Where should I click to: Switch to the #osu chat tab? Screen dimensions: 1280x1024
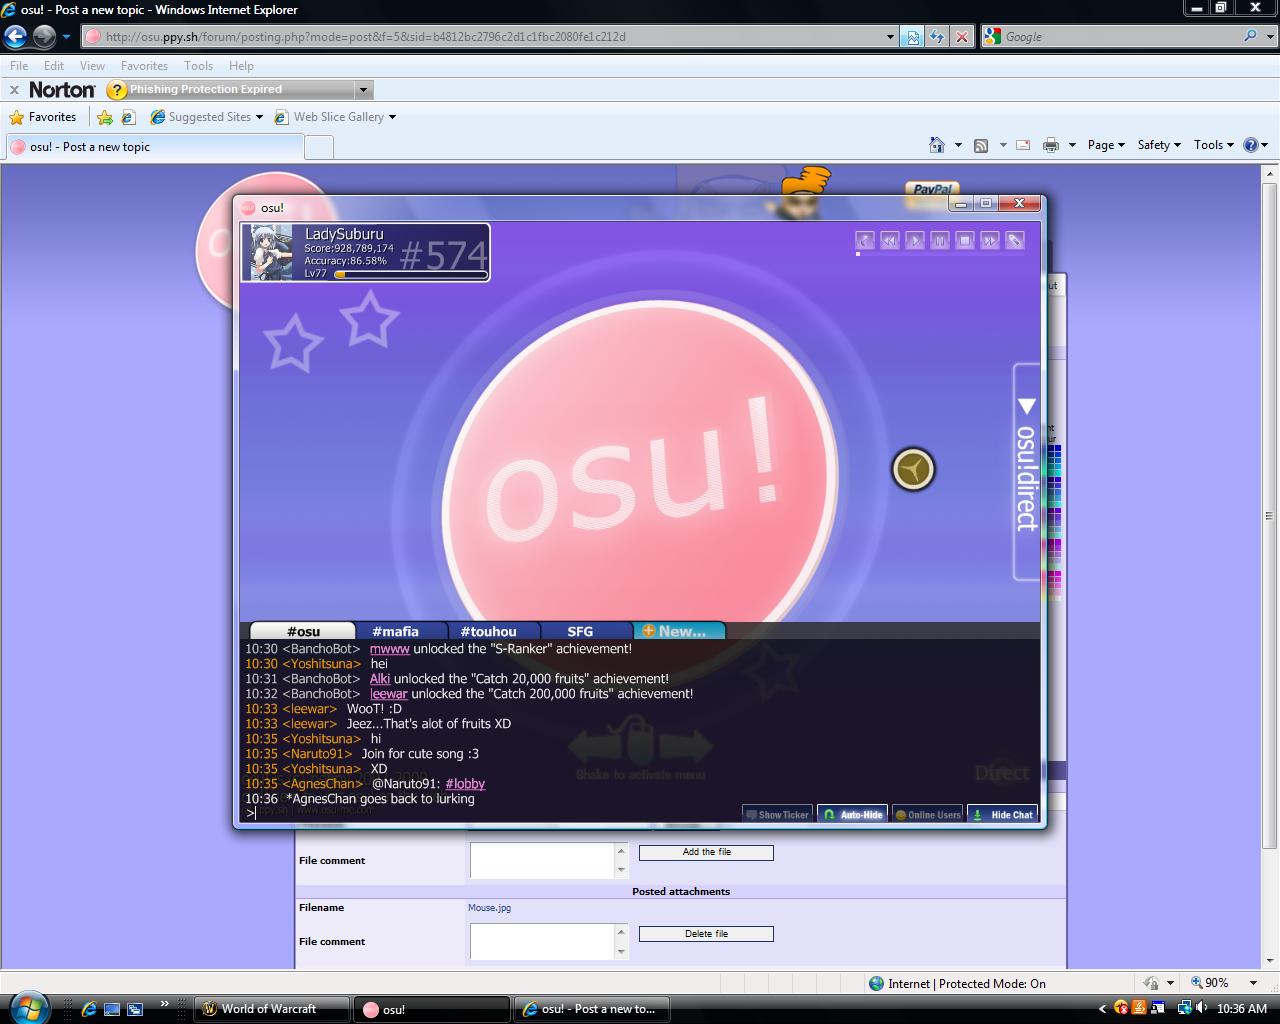click(x=303, y=631)
